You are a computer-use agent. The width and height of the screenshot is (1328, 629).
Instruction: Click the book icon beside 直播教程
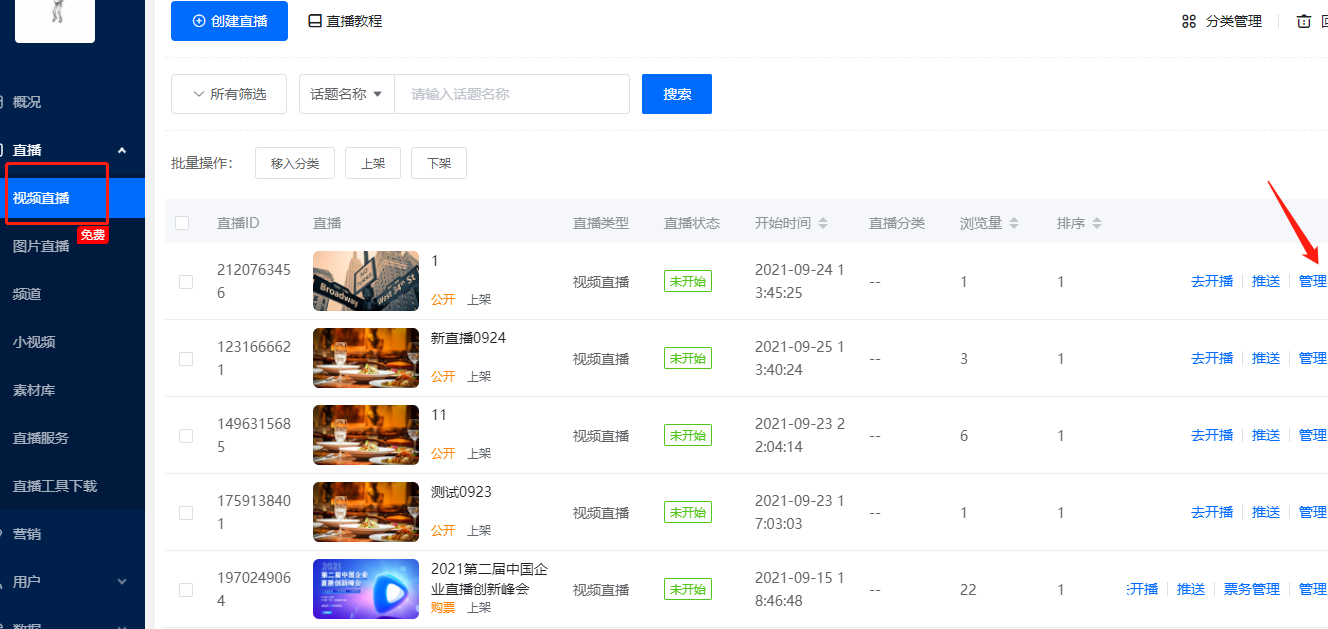tap(315, 21)
